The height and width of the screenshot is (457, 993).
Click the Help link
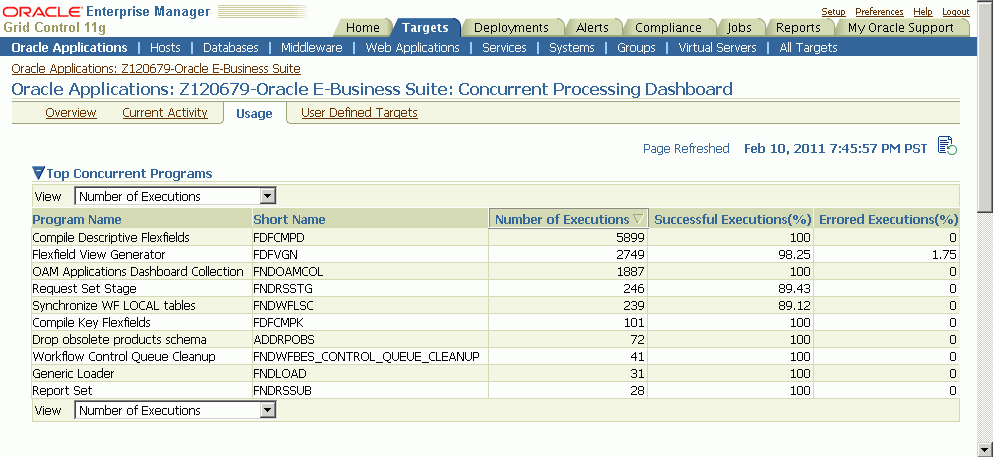[923, 11]
